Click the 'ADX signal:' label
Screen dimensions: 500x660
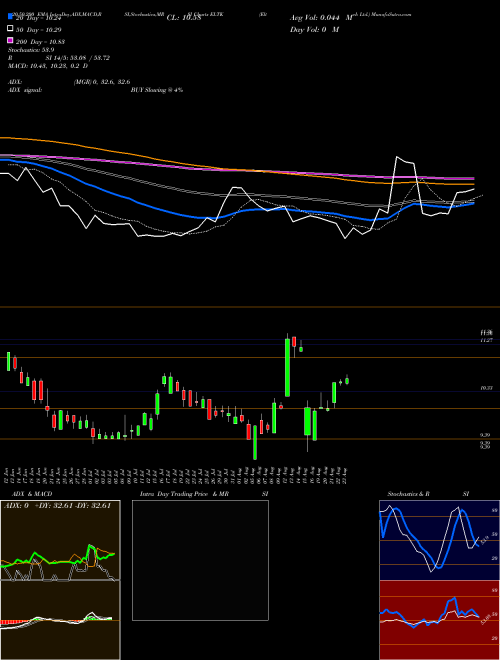click(25, 90)
